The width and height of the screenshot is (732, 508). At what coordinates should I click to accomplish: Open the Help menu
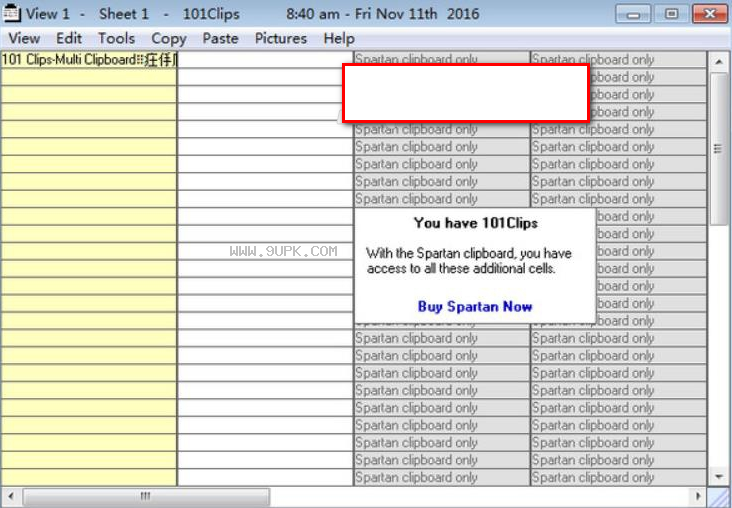tap(339, 38)
